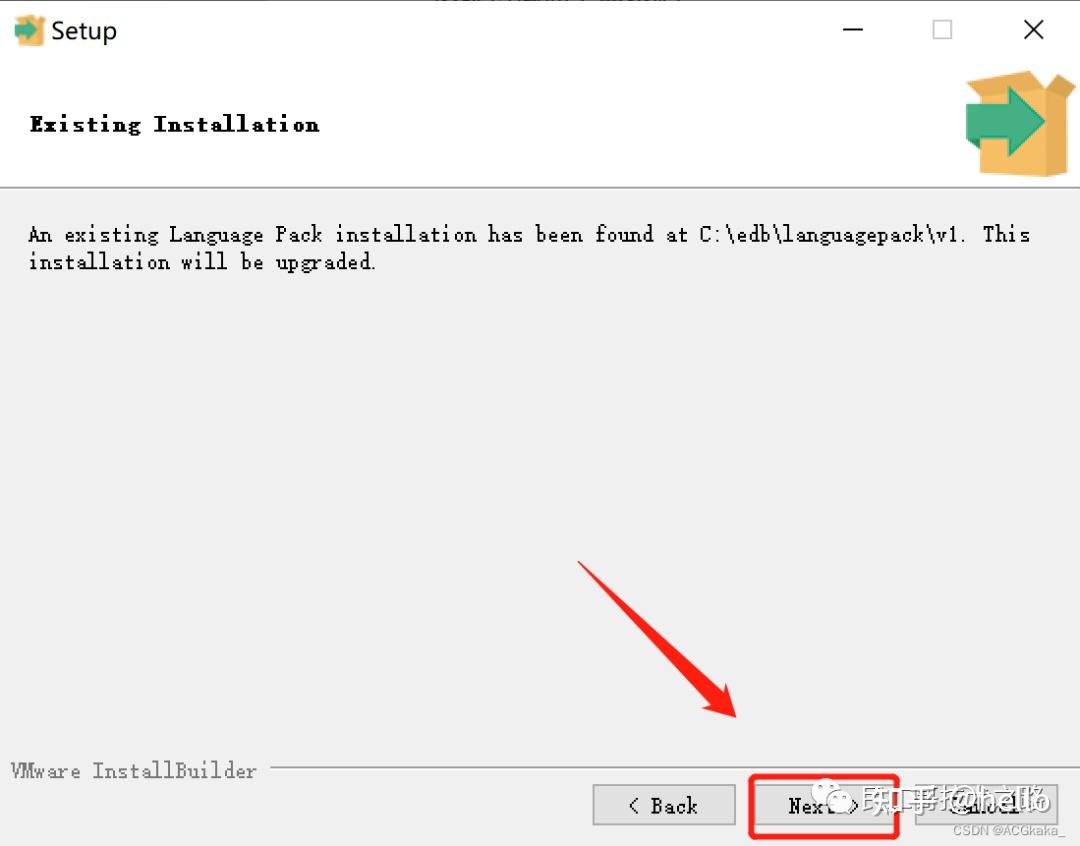Click the CSDN @ACGkaka_ watermark text
1080x846 pixels.
1008,831
